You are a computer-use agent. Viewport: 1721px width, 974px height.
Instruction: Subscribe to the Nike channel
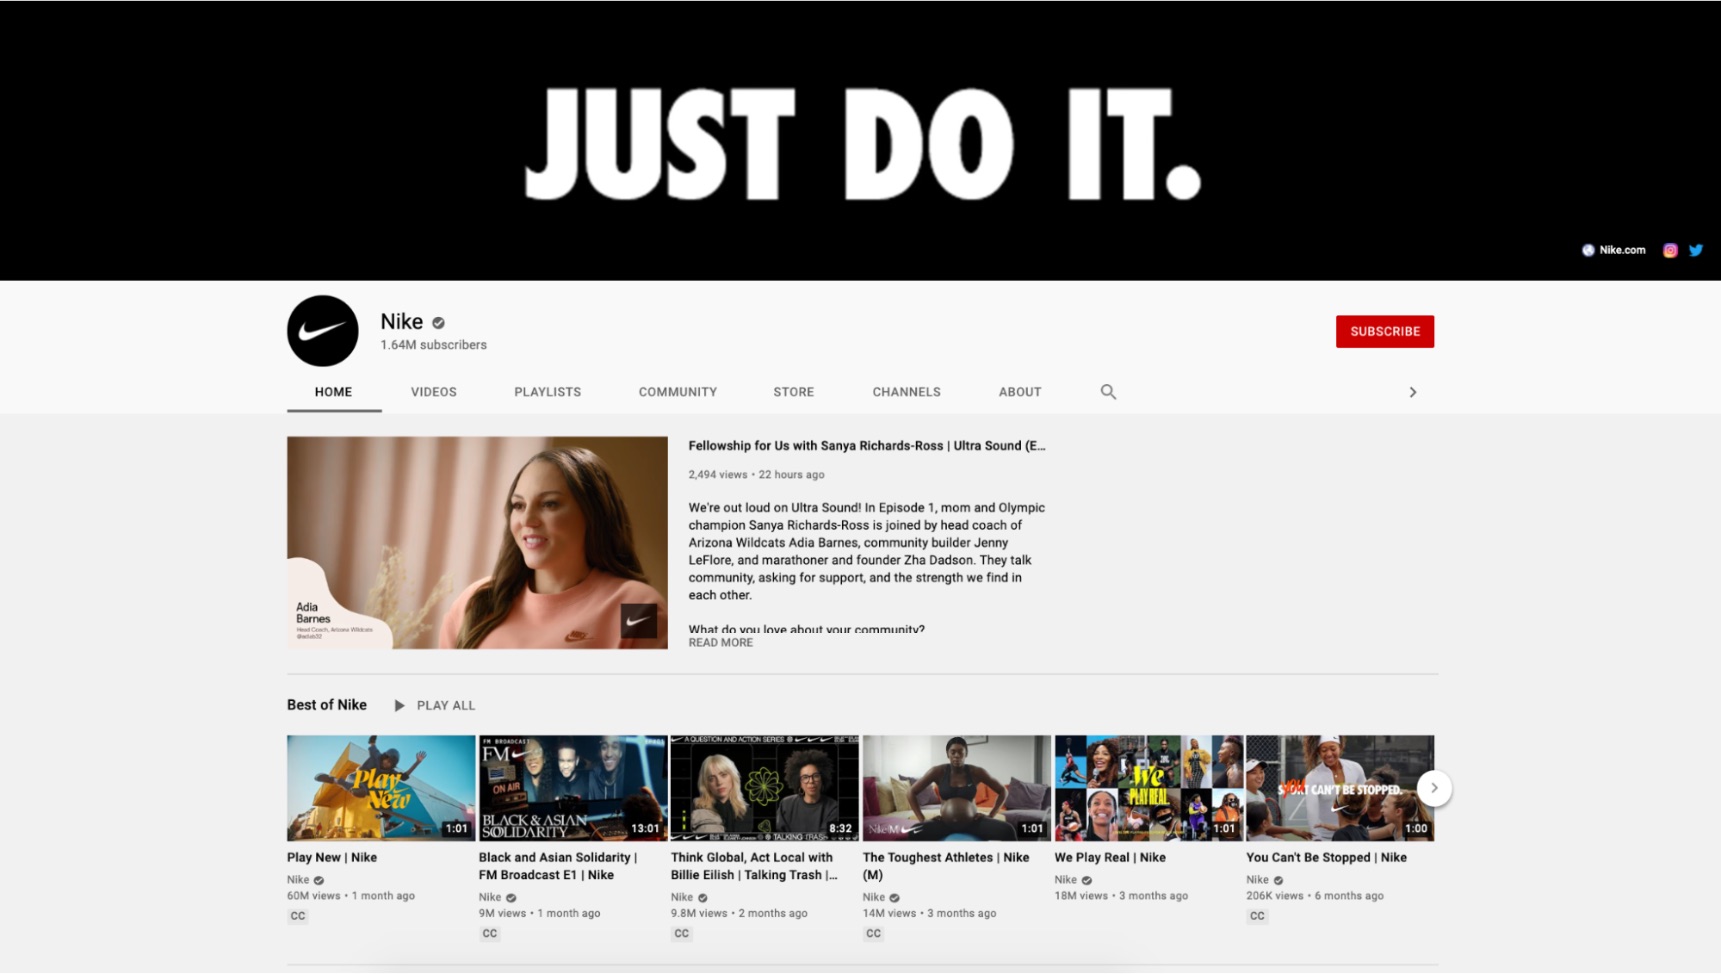point(1385,332)
